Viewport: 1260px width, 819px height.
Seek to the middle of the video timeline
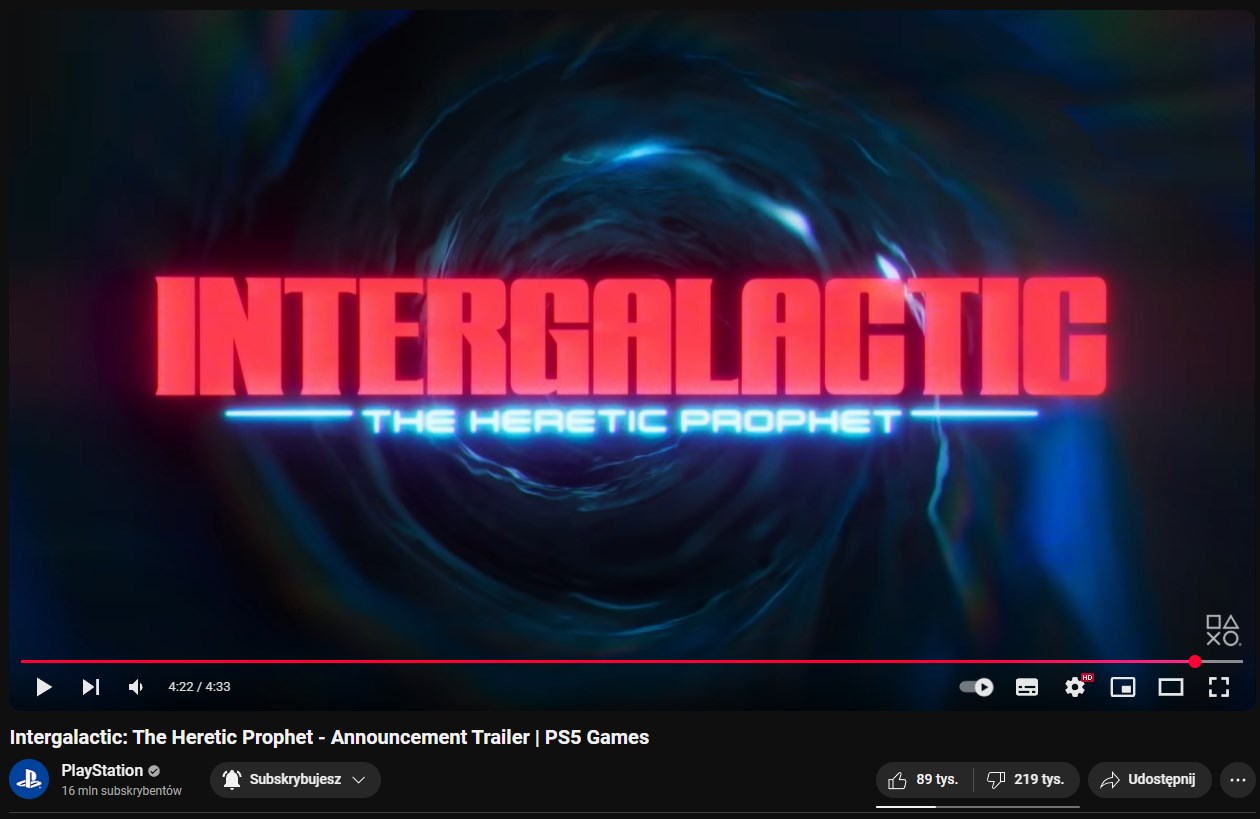coord(631,662)
